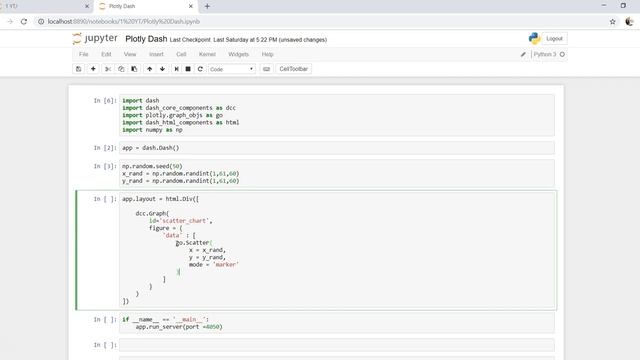The width and height of the screenshot is (640, 360).
Task: Click the dcc.Graph( line
Action: coord(152,213)
